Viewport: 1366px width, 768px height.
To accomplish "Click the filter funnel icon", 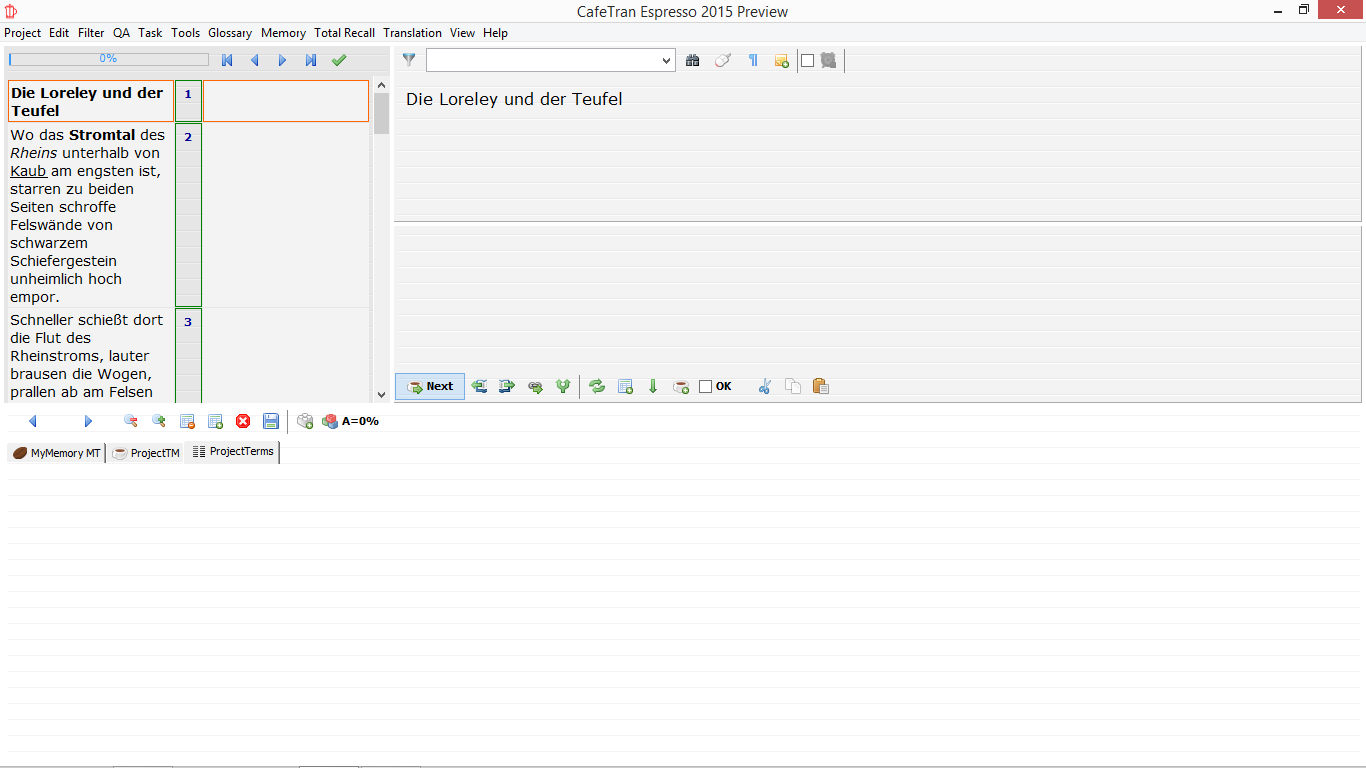I will pyautogui.click(x=408, y=60).
